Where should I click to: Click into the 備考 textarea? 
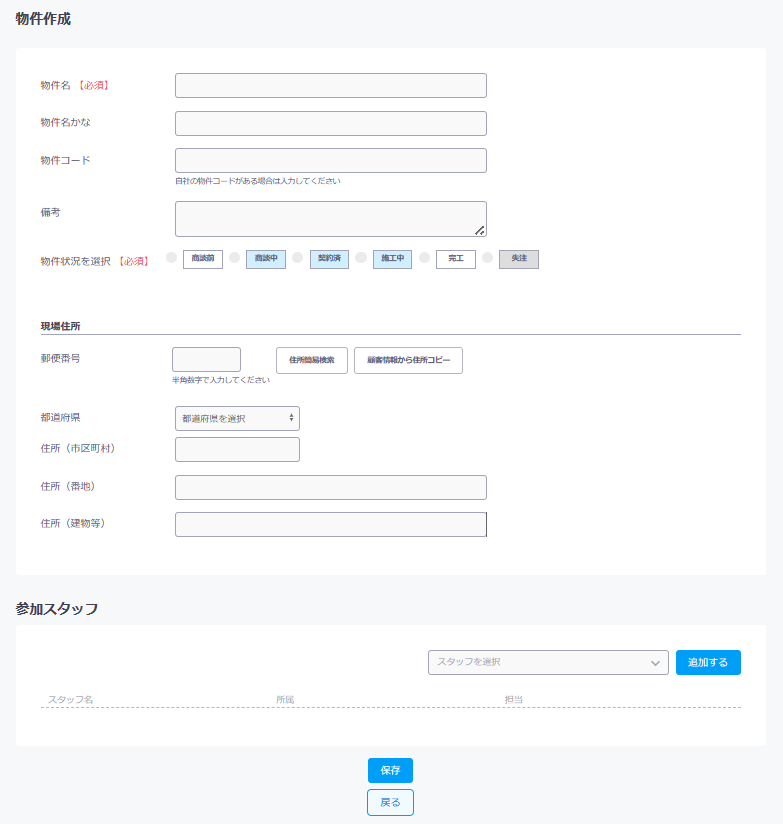pyautogui.click(x=331, y=219)
